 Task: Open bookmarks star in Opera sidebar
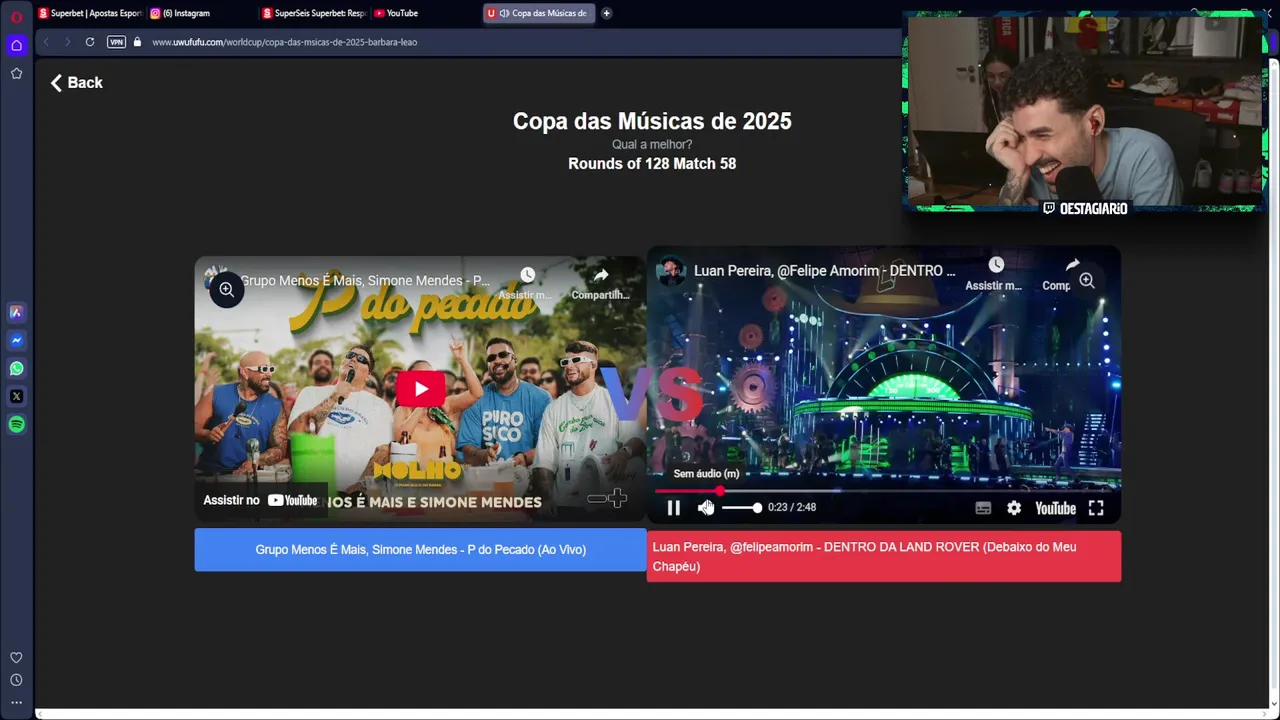pos(16,73)
